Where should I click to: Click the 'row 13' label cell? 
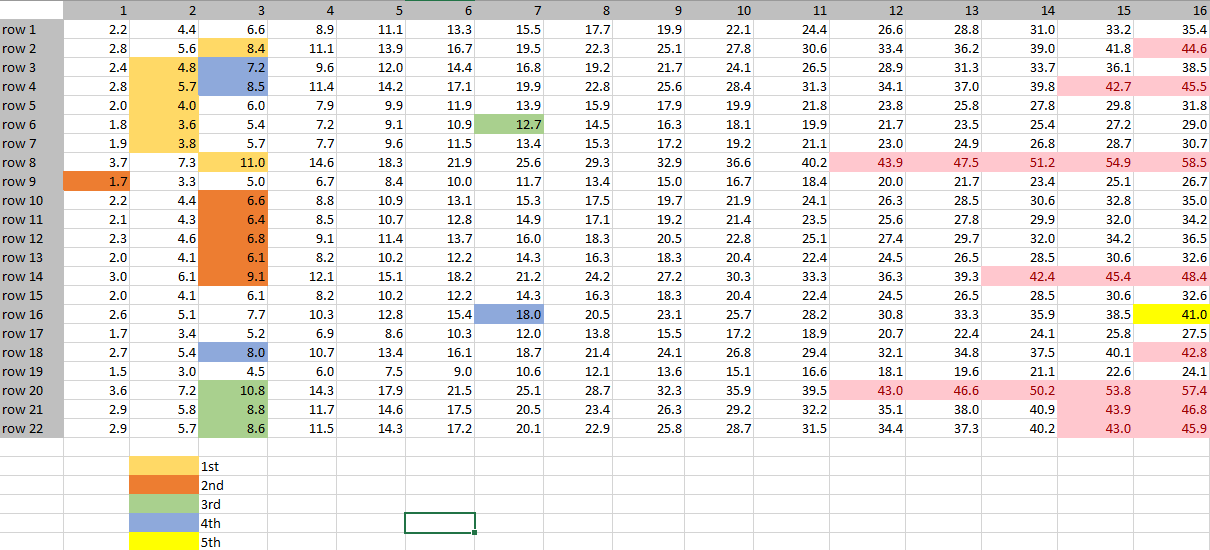click(x=31, y=257)
